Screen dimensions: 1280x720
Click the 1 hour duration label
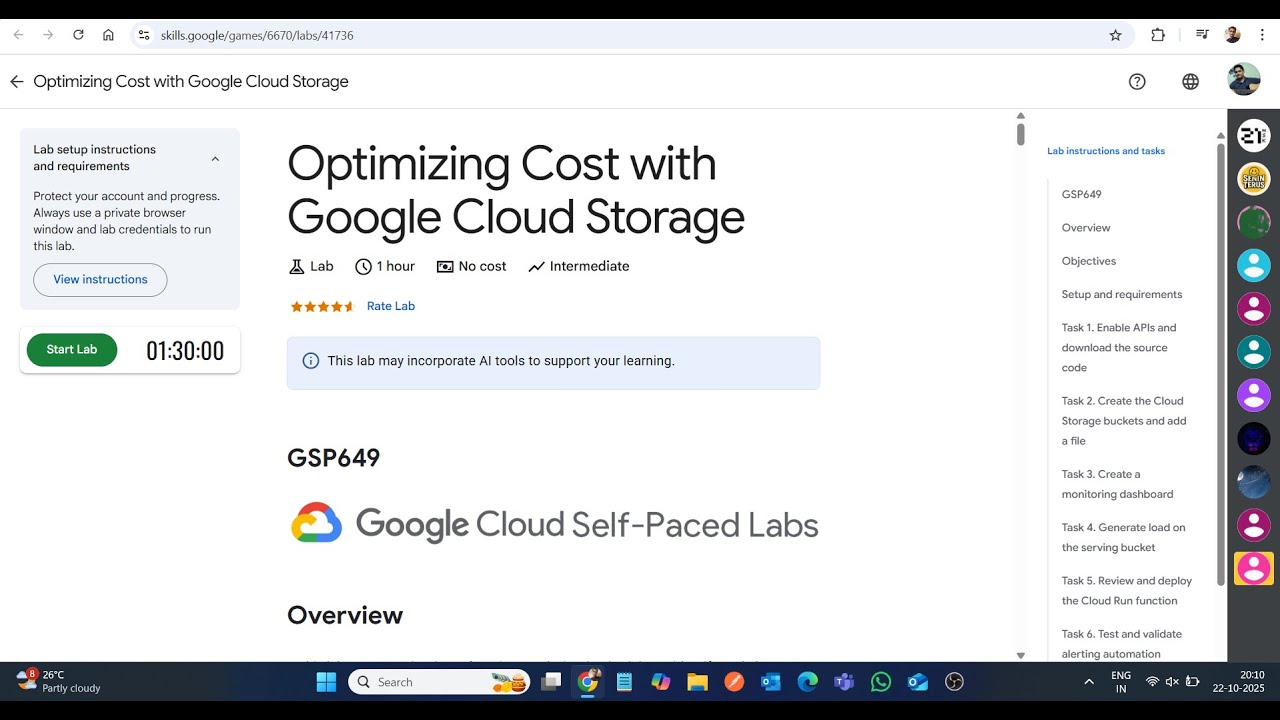tap(385, 266)
